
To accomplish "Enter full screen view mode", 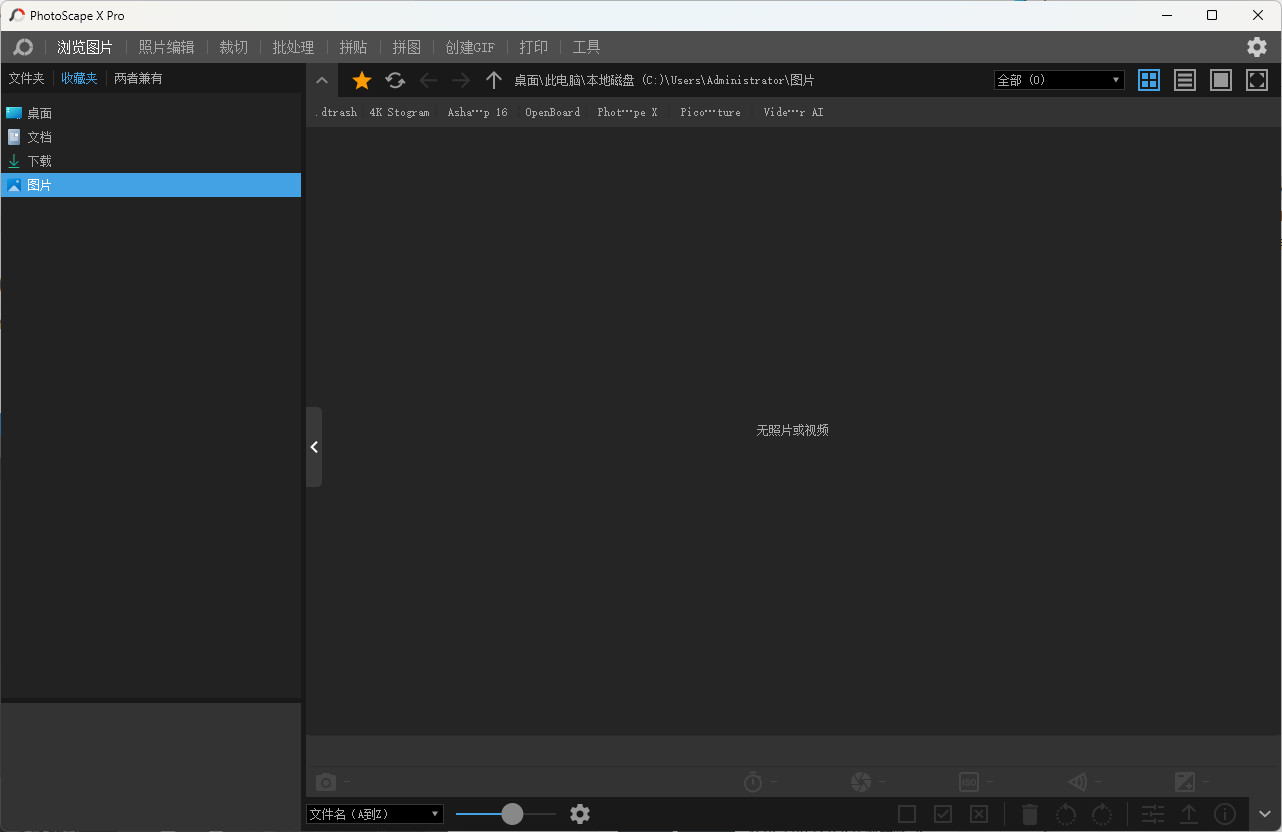I will pos(1257,80).
